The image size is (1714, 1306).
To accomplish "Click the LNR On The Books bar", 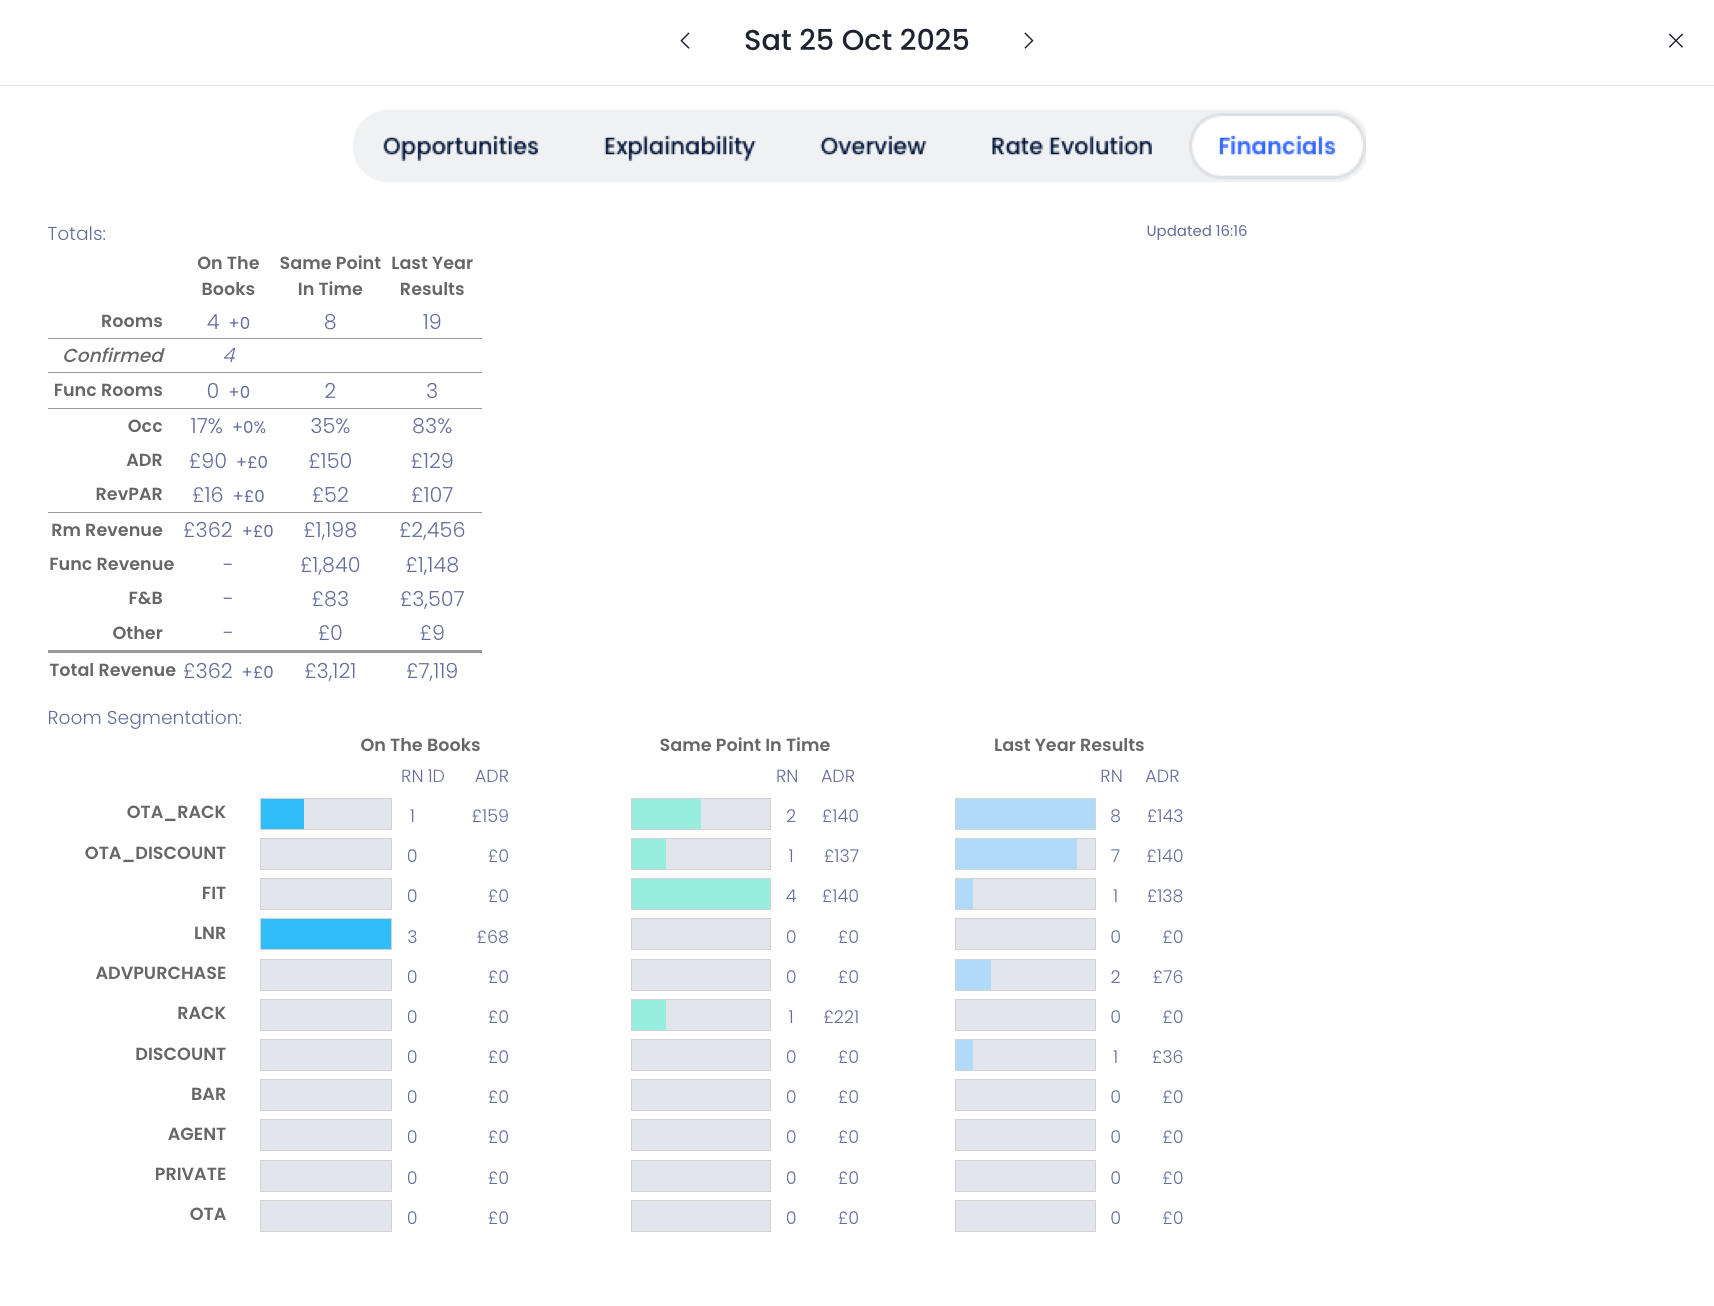I will pyautogui.click(x=325, y=934).
